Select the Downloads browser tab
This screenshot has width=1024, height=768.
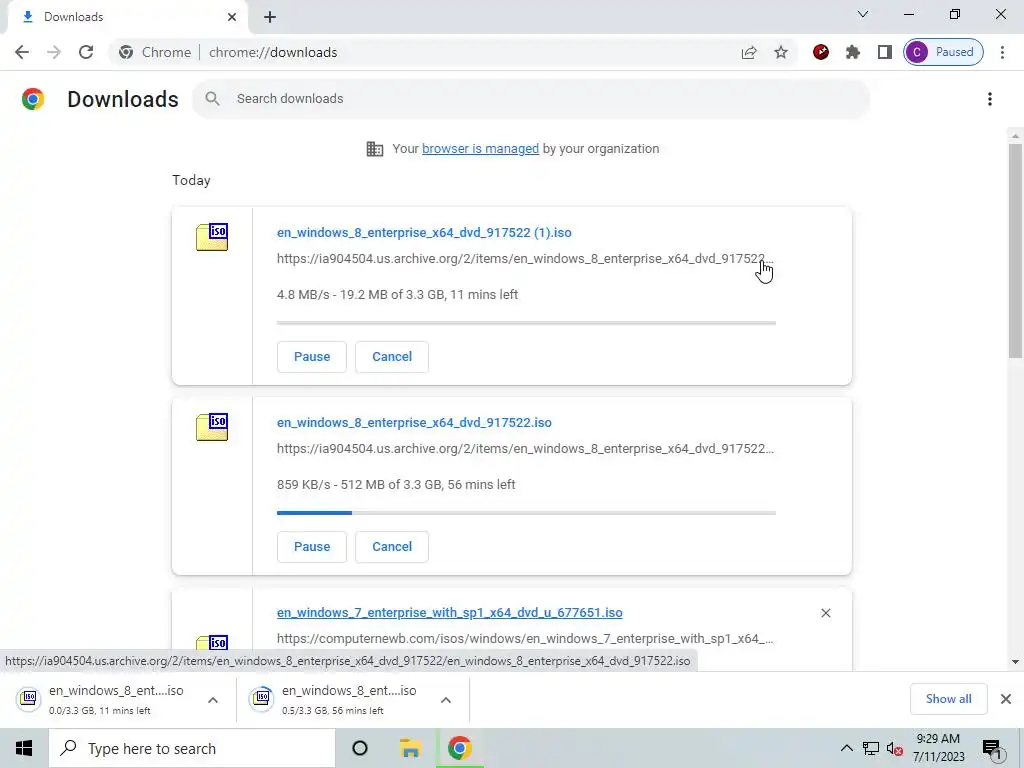(x=127, y=17)
